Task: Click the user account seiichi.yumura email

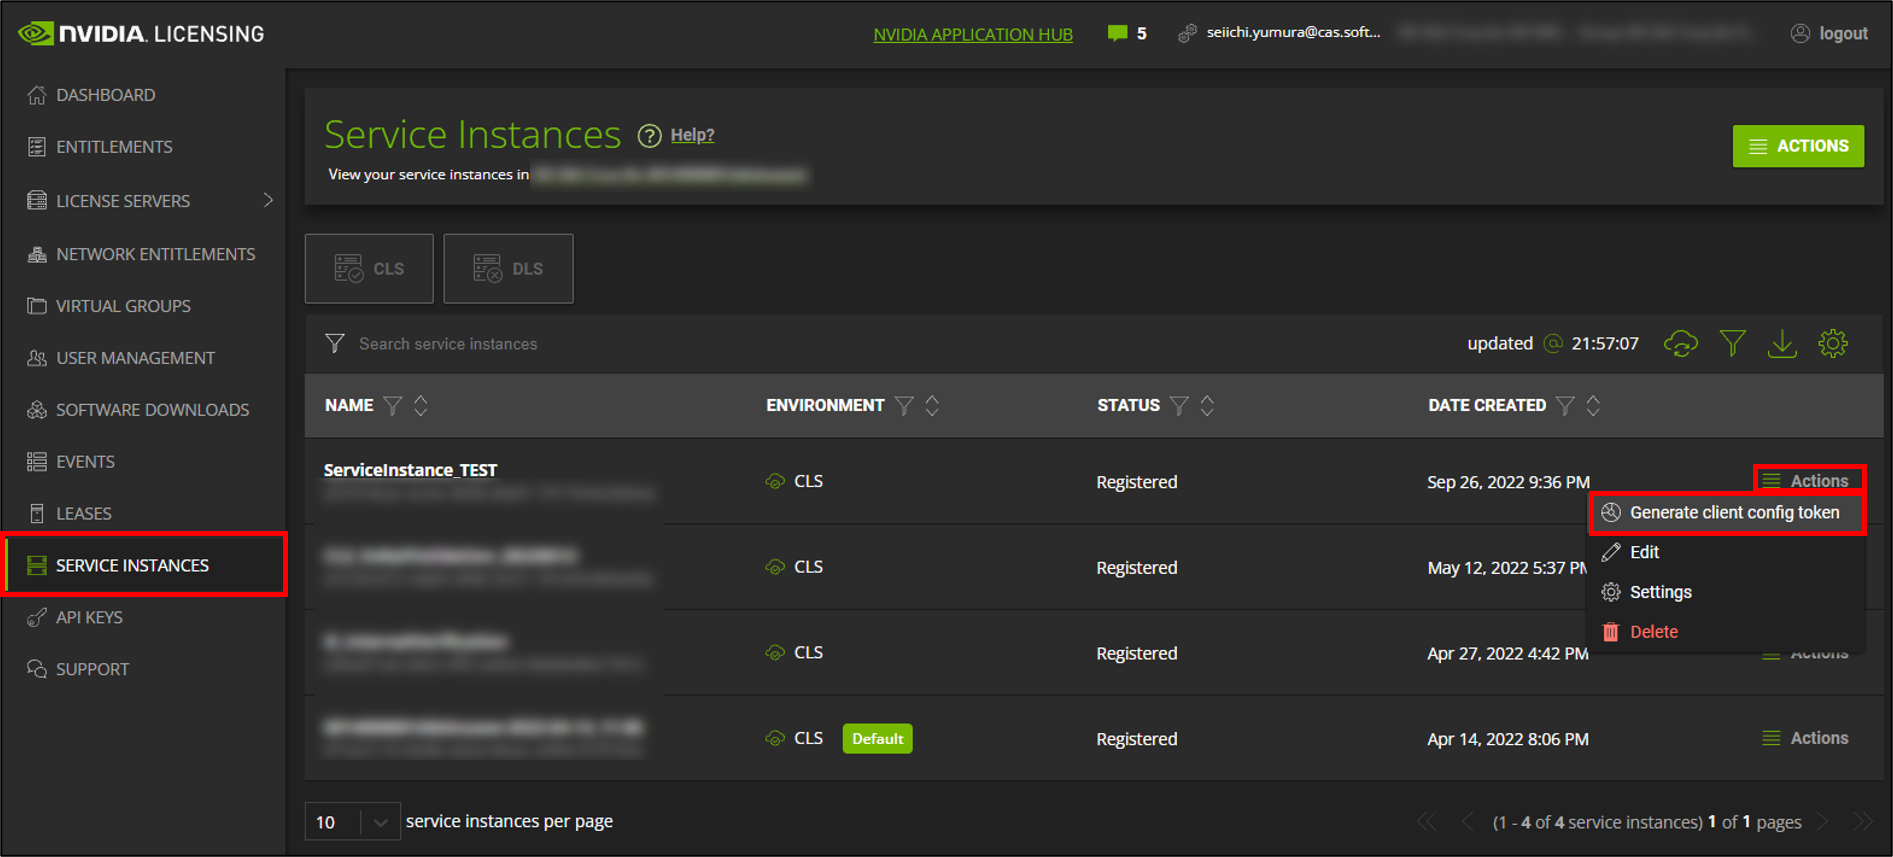Action: click(x=1293, y=32)
